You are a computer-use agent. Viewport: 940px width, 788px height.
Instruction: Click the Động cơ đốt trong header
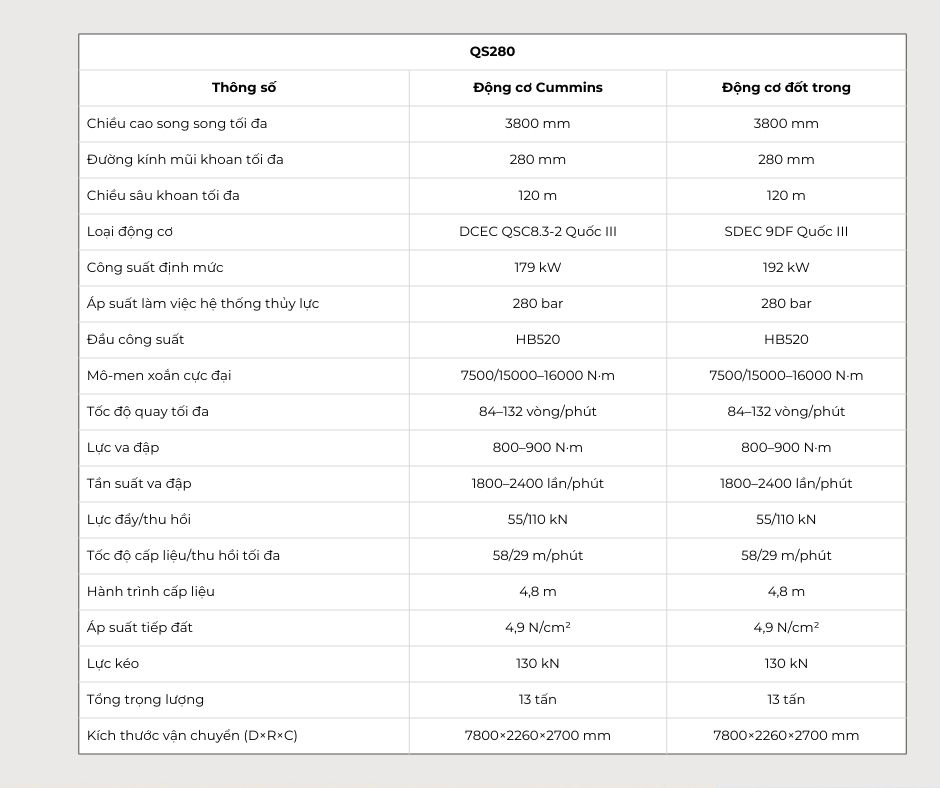pyautogui.click(x=786, y=87)
